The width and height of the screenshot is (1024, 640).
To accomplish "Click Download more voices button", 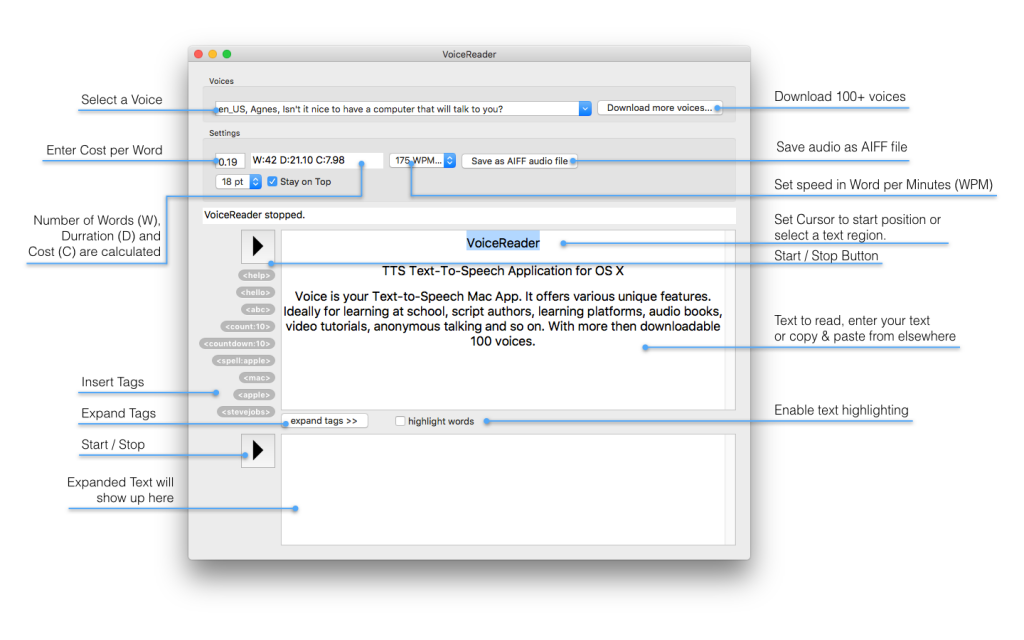I will [x=660, y=108].
